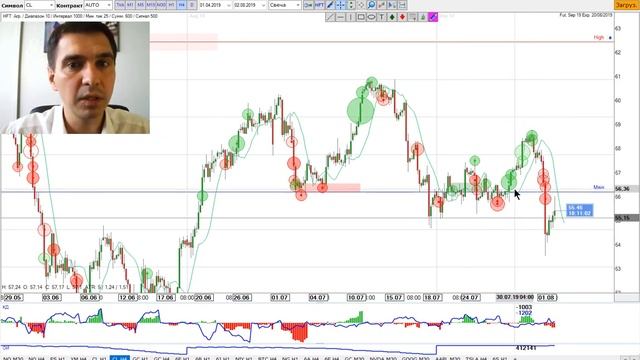
Task: Select the M15 timeframe button
Action: pyautogui.click(x=151, y=5)
